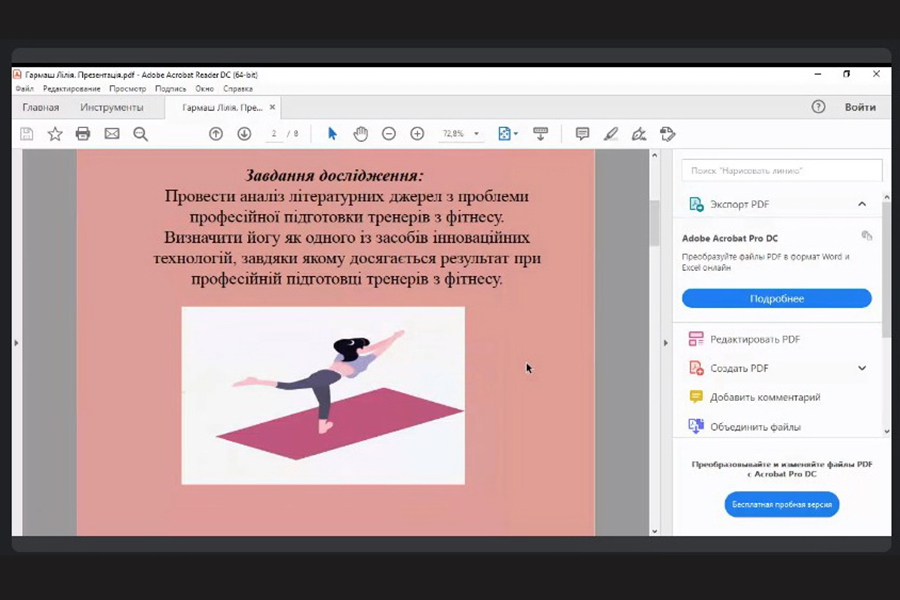Go to the previous page with up arrow

coord(216,134)
